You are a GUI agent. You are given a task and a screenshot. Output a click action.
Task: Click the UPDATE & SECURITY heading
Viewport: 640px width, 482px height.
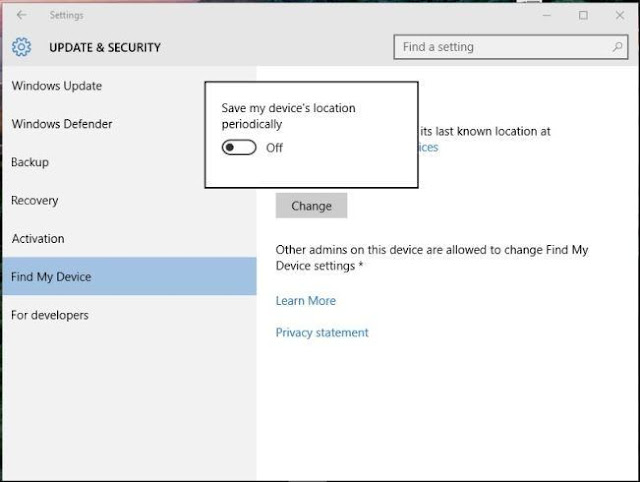pos(105,47)
